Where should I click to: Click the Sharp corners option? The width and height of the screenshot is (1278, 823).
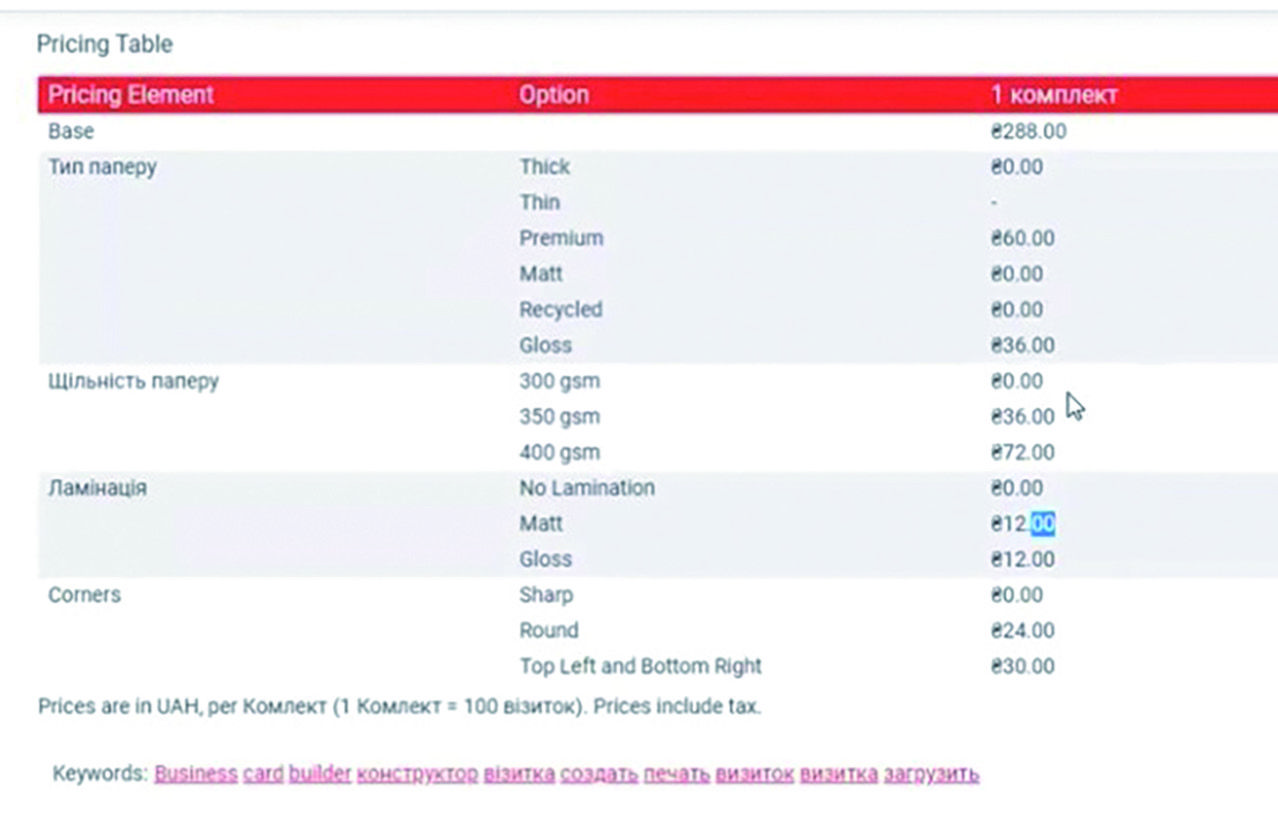click(546, 595)
